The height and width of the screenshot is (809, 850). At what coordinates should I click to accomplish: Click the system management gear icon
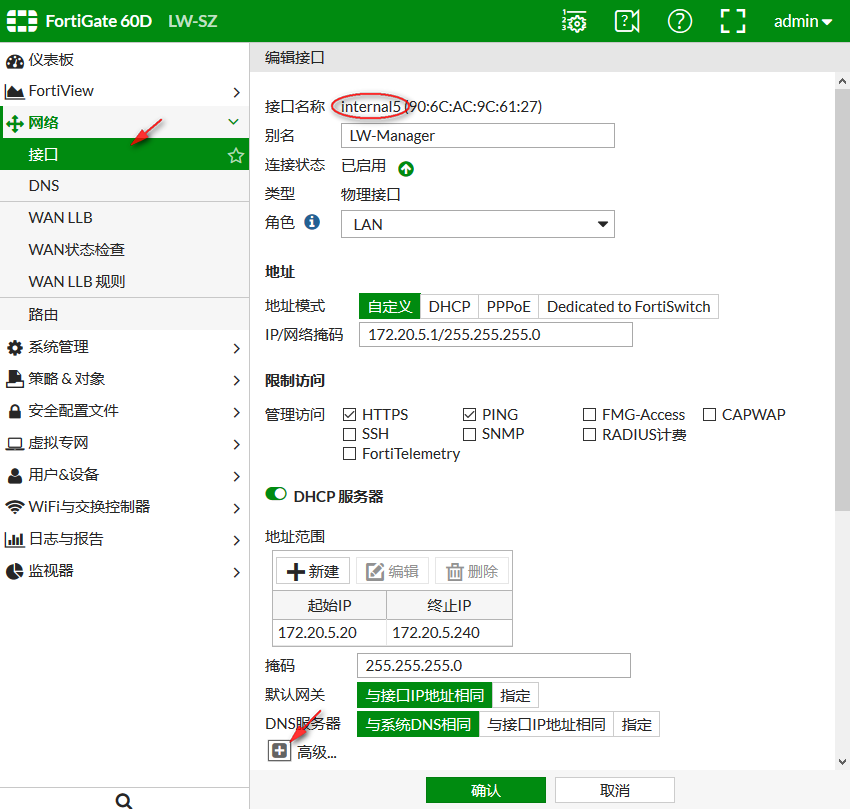click(15, 348)
